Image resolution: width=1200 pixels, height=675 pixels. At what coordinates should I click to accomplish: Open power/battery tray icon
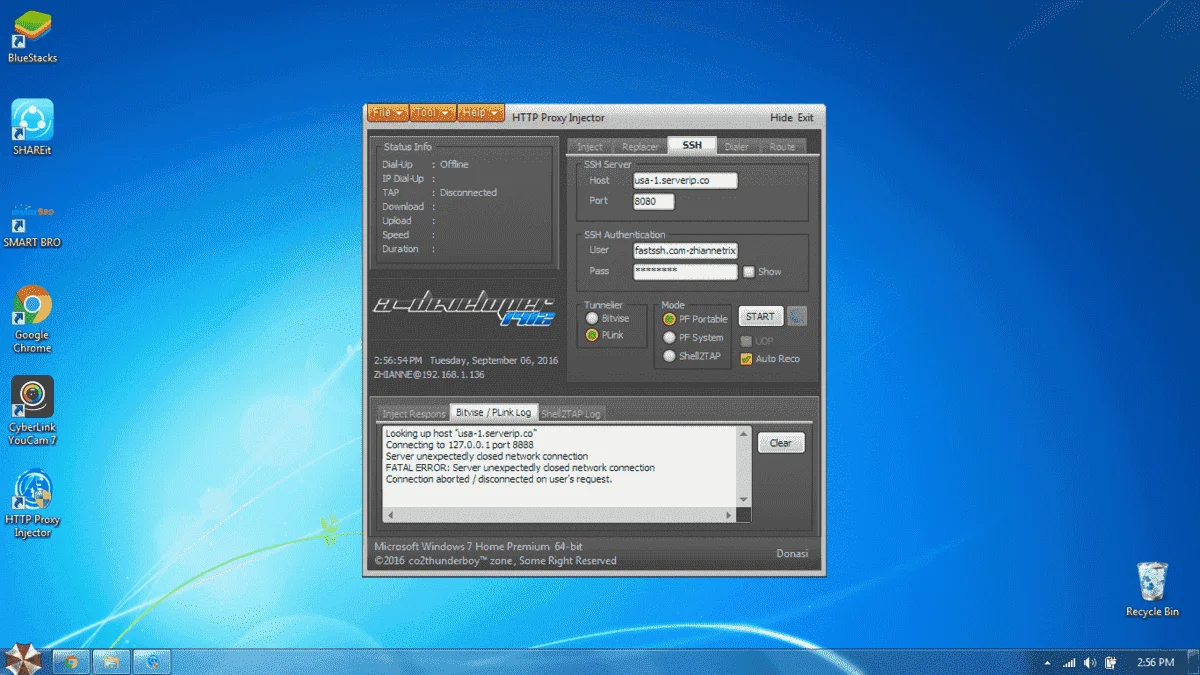(1110, 662)
